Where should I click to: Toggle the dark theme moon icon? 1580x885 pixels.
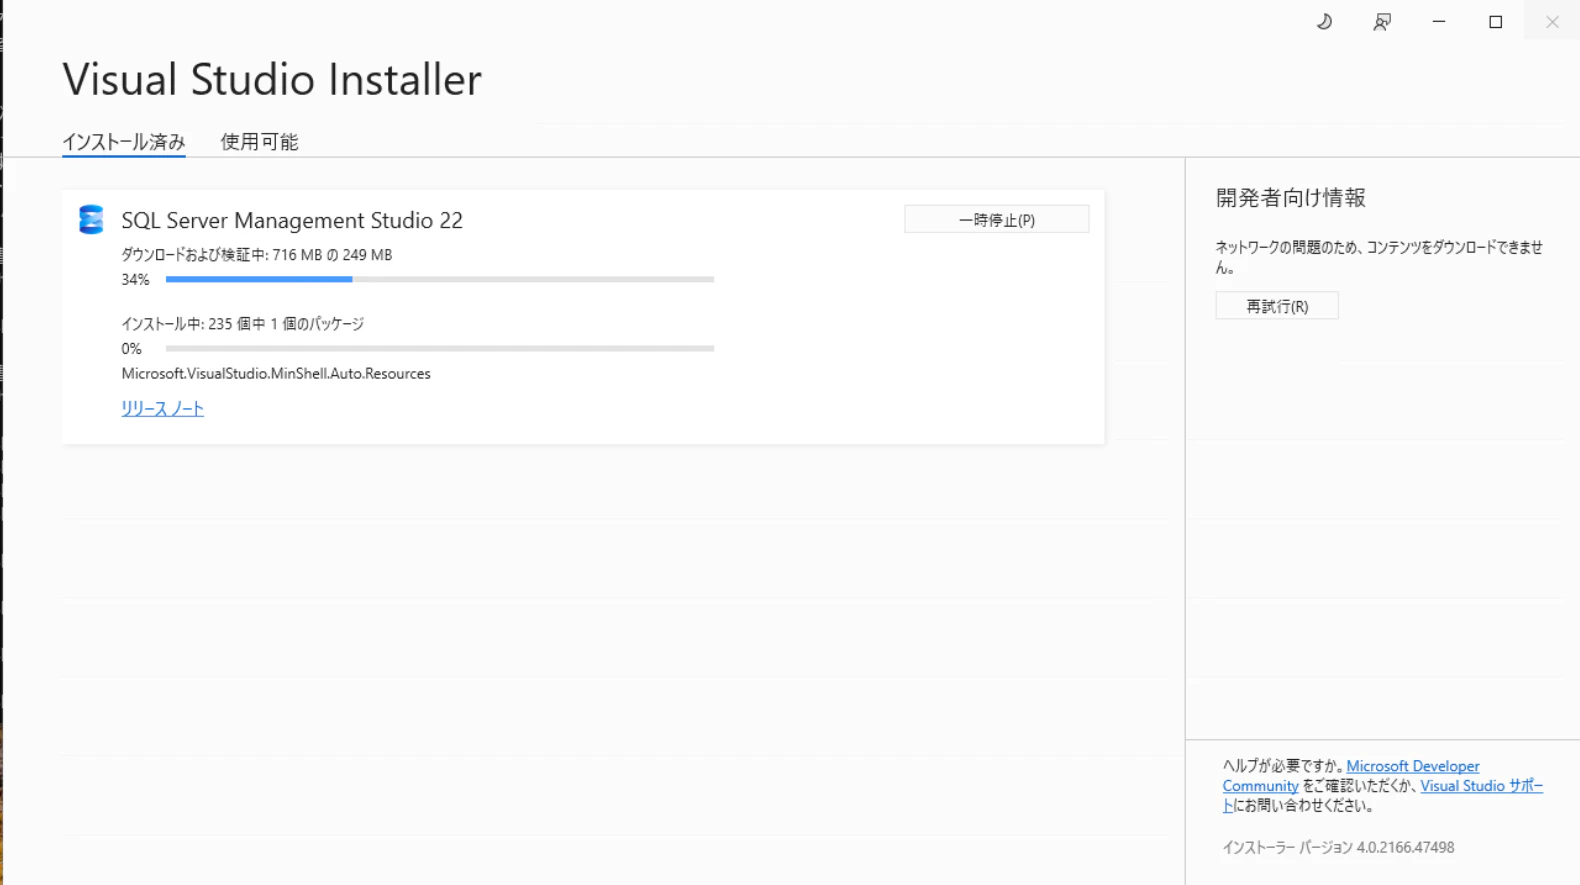tap(1324, 21)
